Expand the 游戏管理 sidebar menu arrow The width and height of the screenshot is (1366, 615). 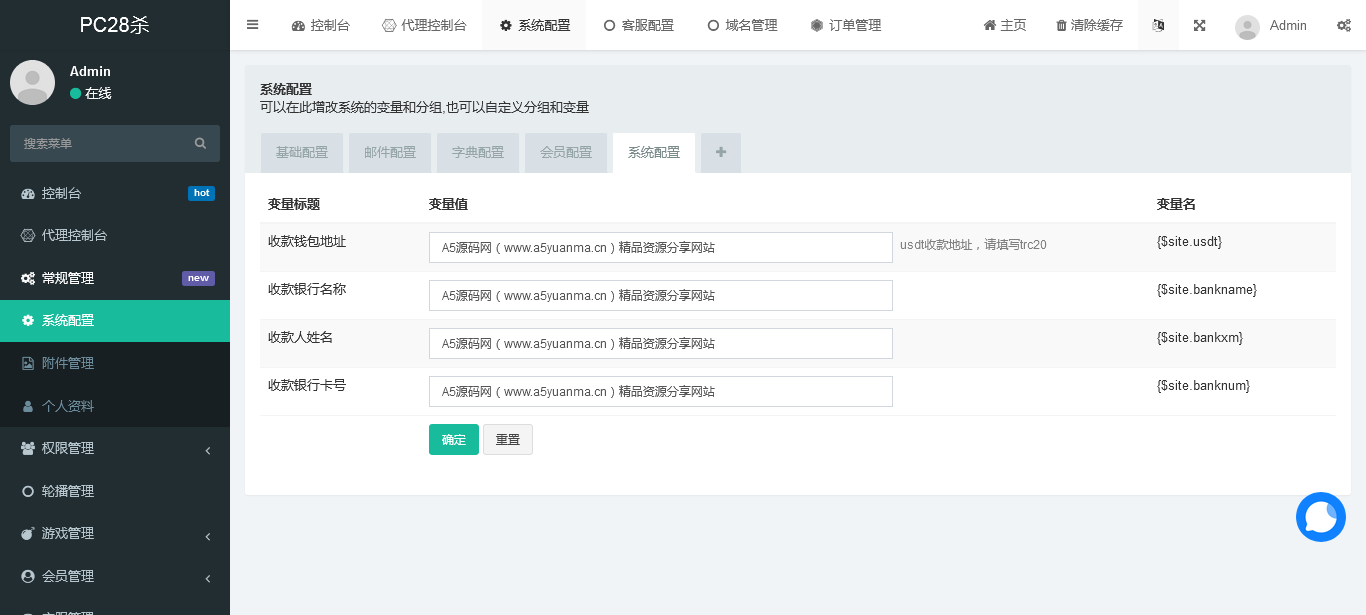[x=208, y=536]
